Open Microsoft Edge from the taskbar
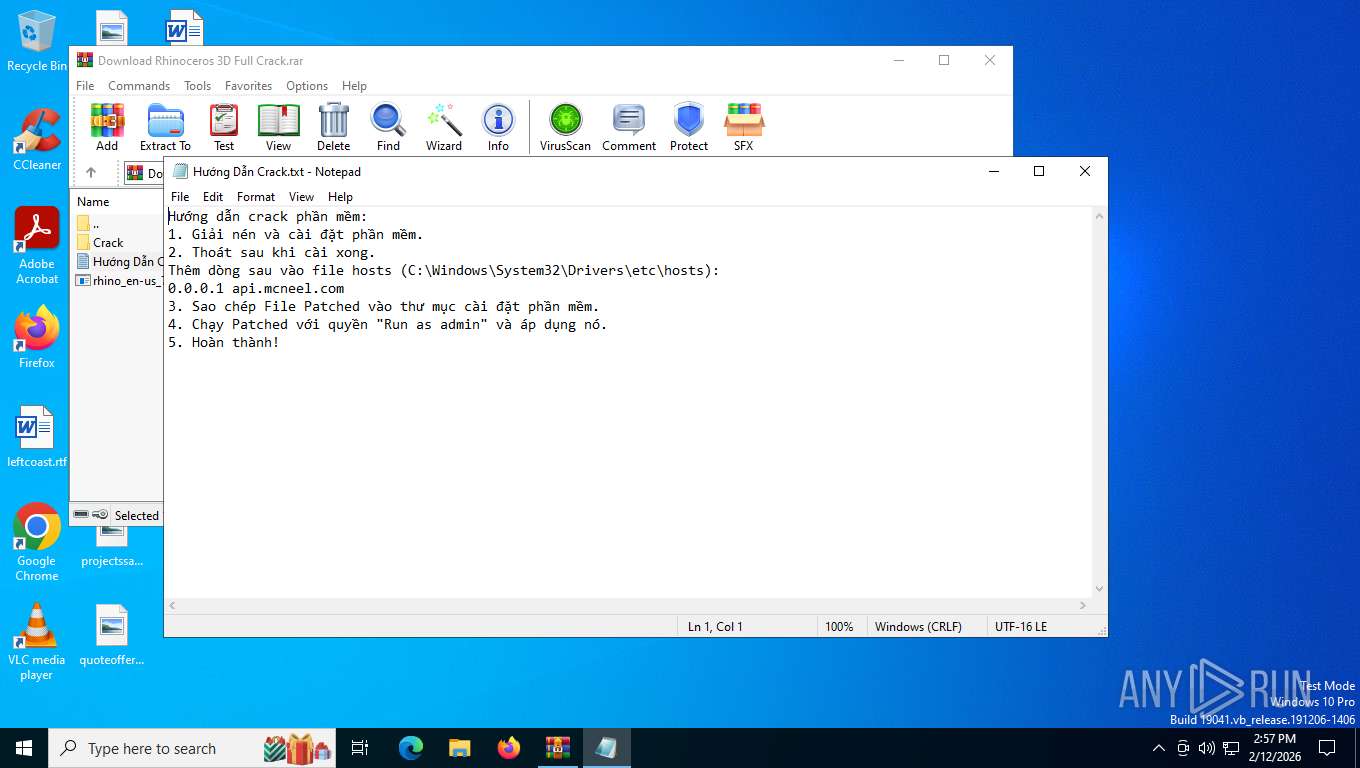 [411, 748]
